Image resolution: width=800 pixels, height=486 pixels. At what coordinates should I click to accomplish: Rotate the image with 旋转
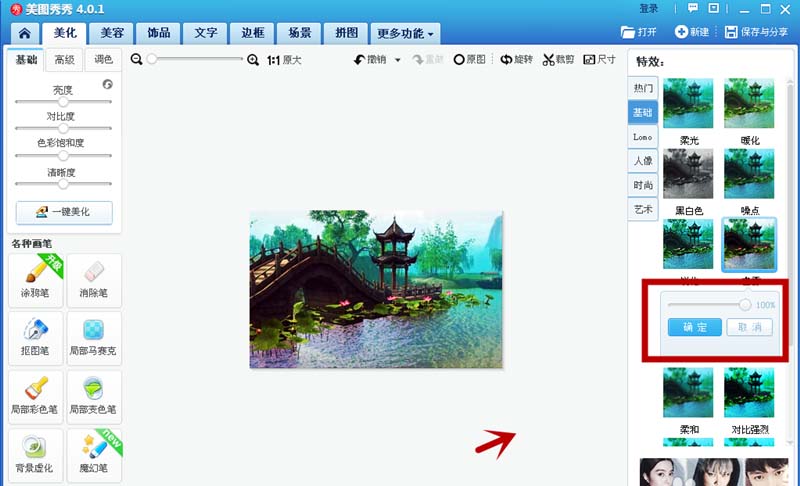tap(516, 60)
